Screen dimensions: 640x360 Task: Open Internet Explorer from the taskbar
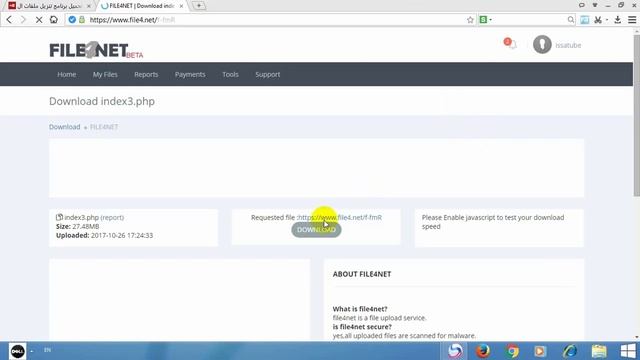[x=570, y=351]
